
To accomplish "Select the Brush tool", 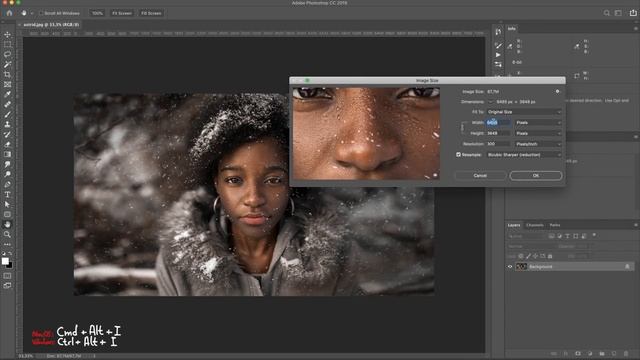I will click(7, 114).
